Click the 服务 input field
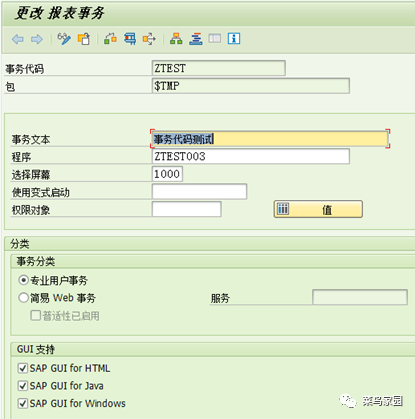The height and width of the screenshot is (419, 415). pos(360,297)
